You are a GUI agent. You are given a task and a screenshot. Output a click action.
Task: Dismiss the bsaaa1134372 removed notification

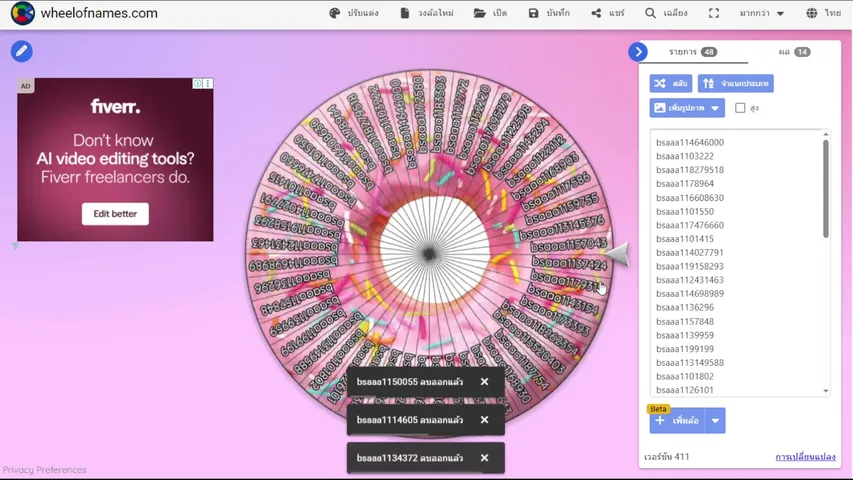coord(484,458)
